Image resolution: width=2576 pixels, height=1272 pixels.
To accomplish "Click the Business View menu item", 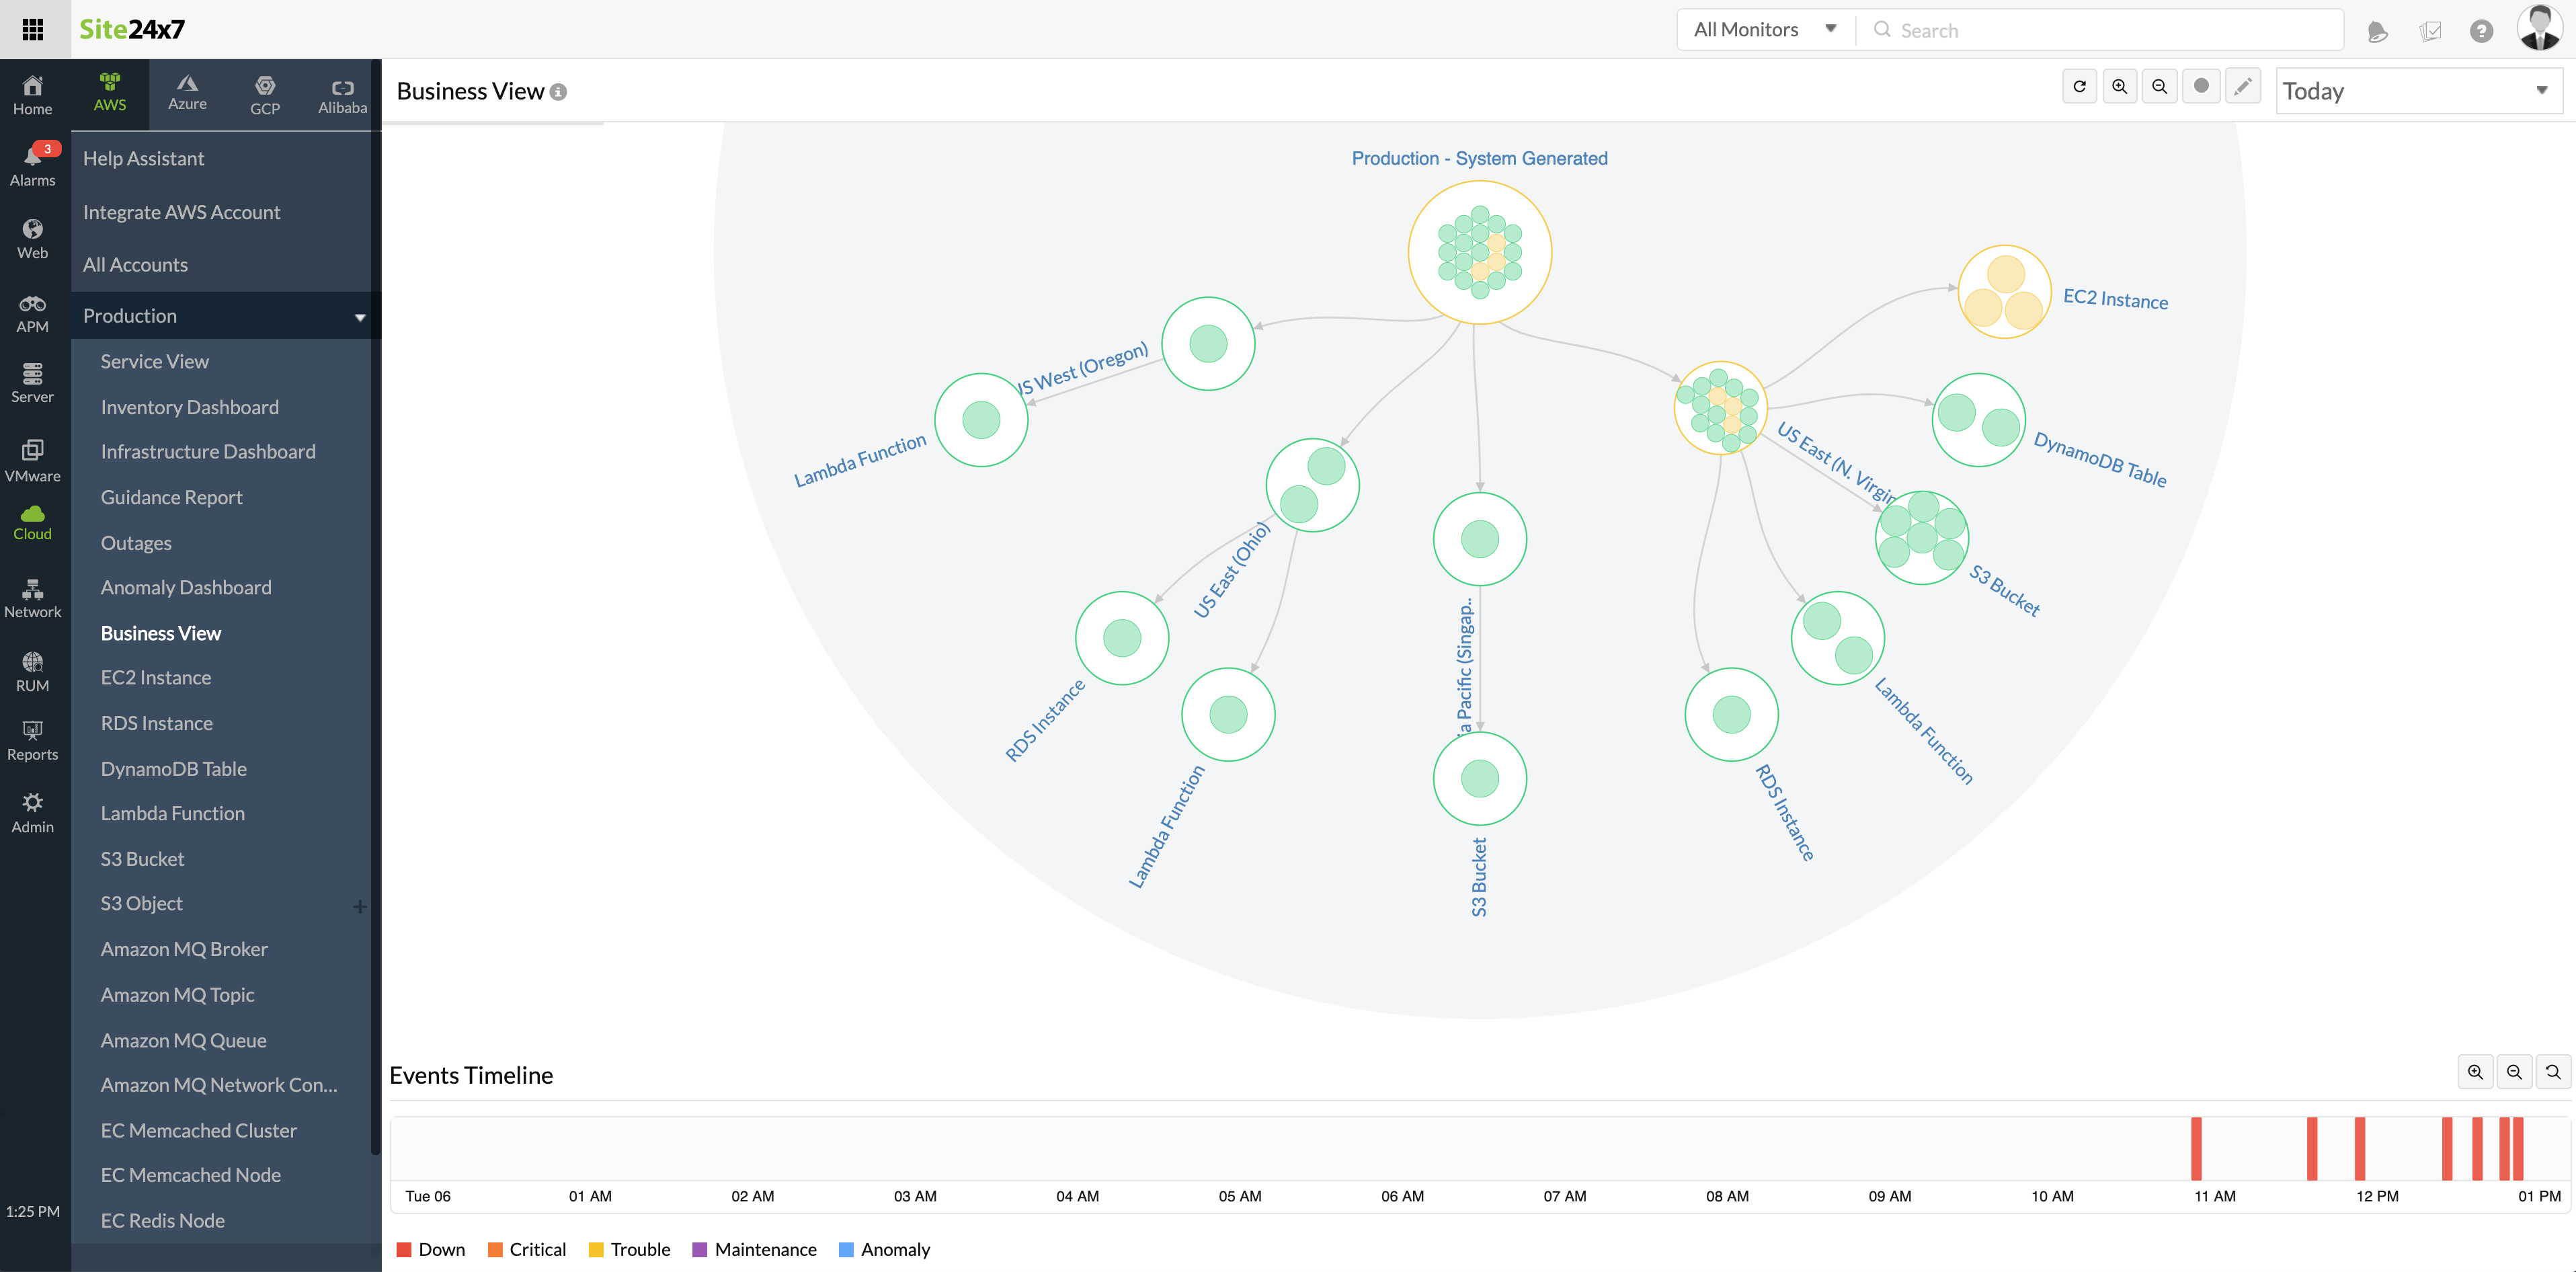I will (159, 631).
